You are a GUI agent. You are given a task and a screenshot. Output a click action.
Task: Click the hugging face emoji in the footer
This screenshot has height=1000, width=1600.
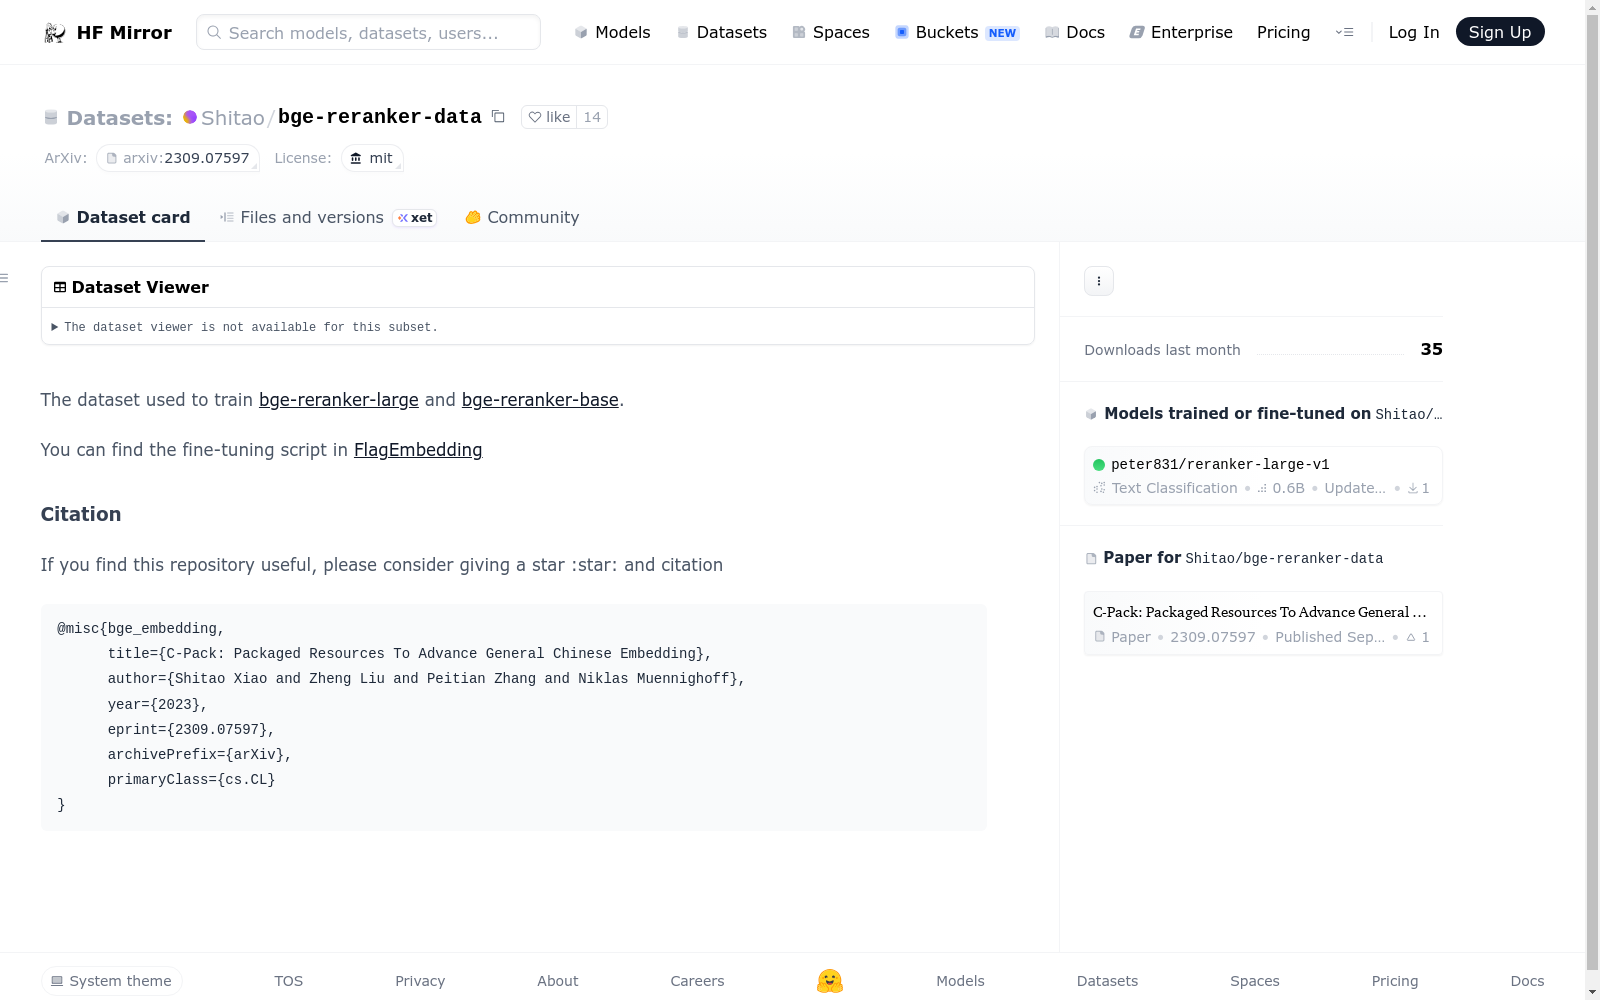coord(830,981)
